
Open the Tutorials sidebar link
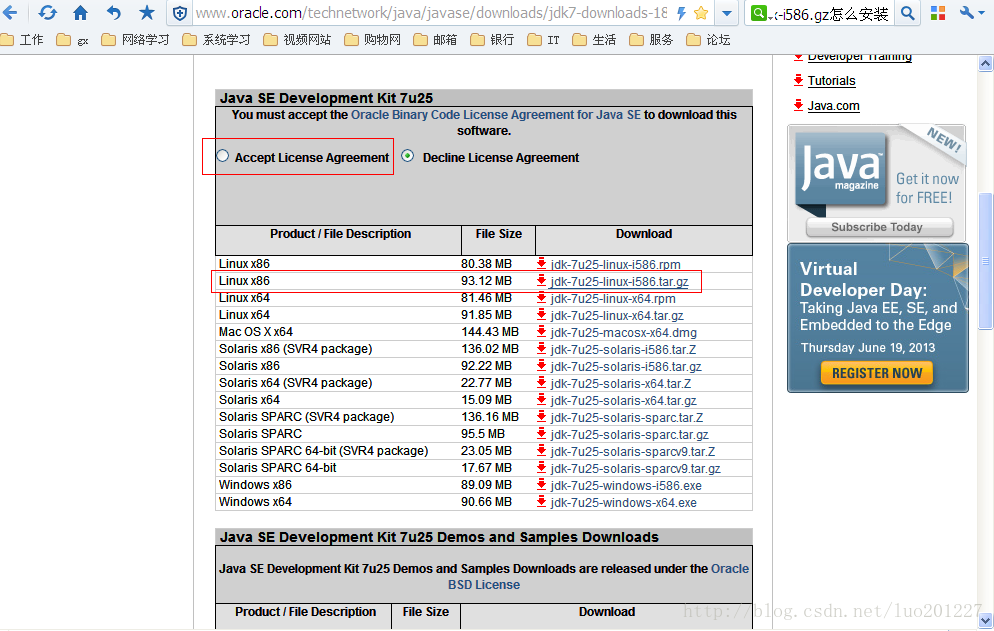831,81
